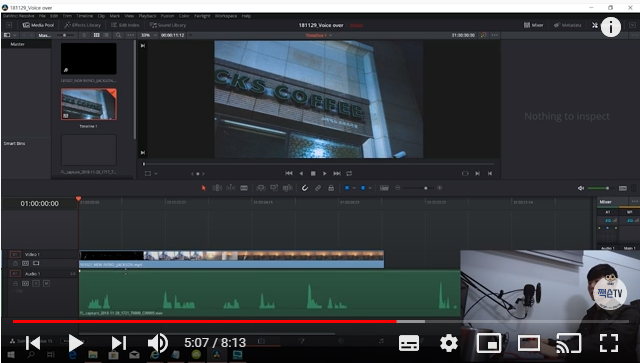Open the flag color dropdown

(x=354, y=188)
